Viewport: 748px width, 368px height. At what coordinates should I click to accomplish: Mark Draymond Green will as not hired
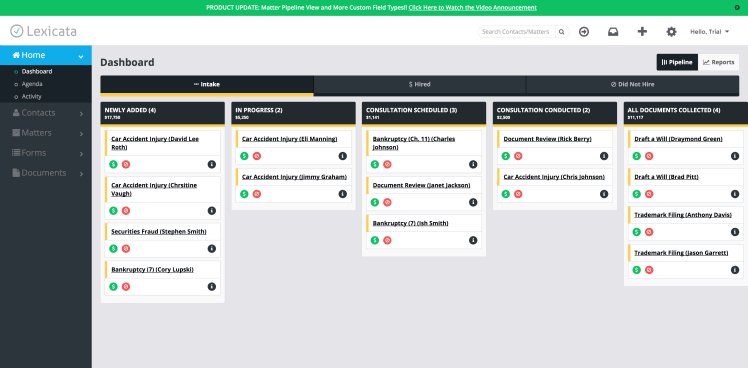pyautogui.click(x=649, y=156)
